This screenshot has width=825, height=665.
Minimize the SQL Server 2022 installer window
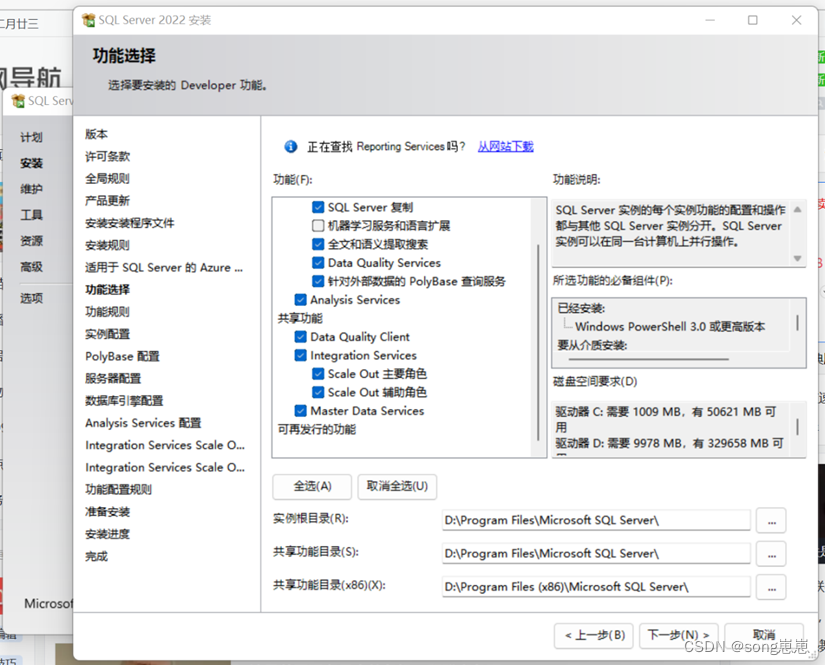(x=710, y=20)
